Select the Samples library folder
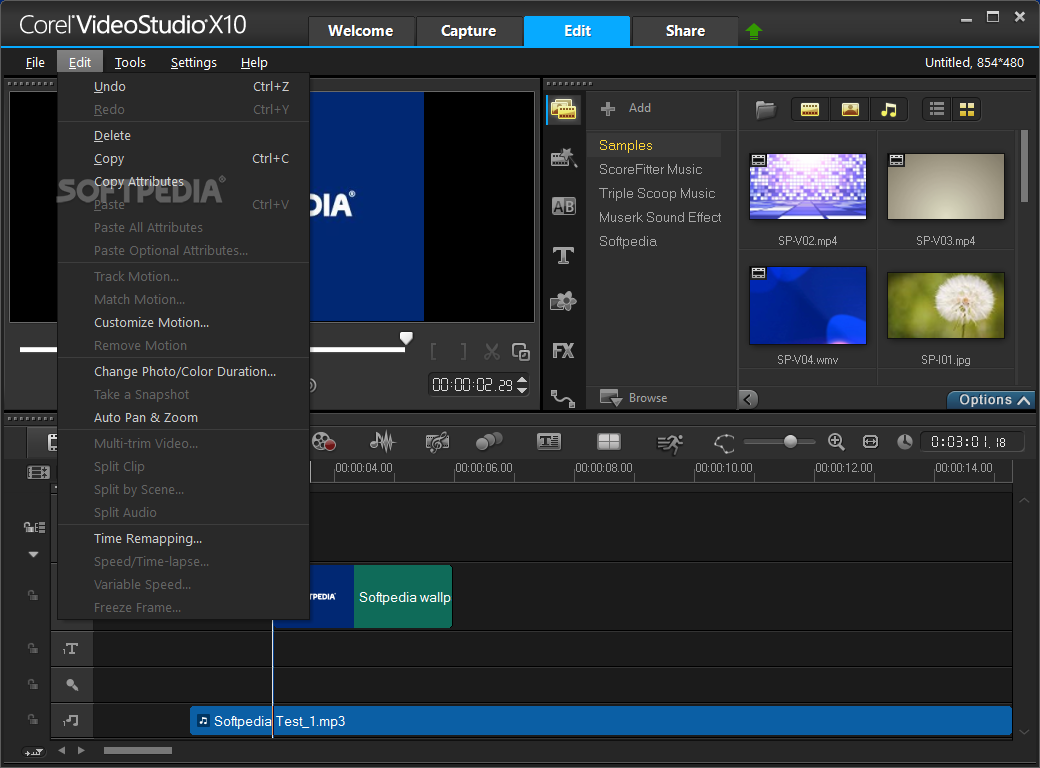1040x768 pixels. (x=654, y=145)
